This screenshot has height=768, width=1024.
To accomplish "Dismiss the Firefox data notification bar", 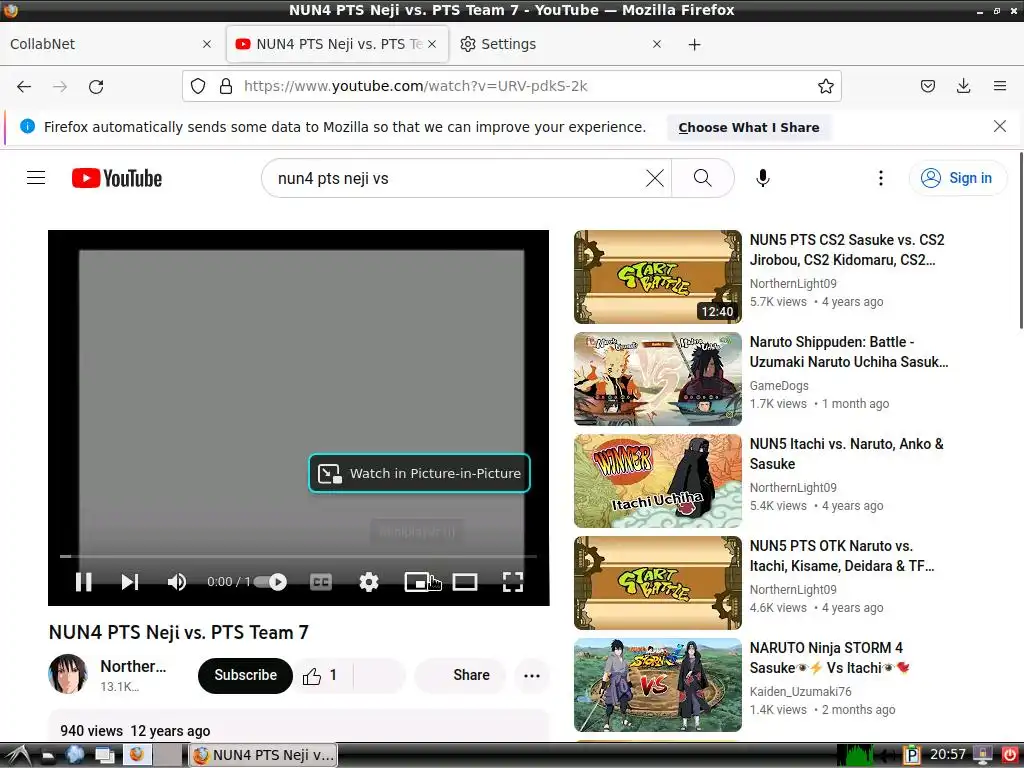I will coord(999,126).
